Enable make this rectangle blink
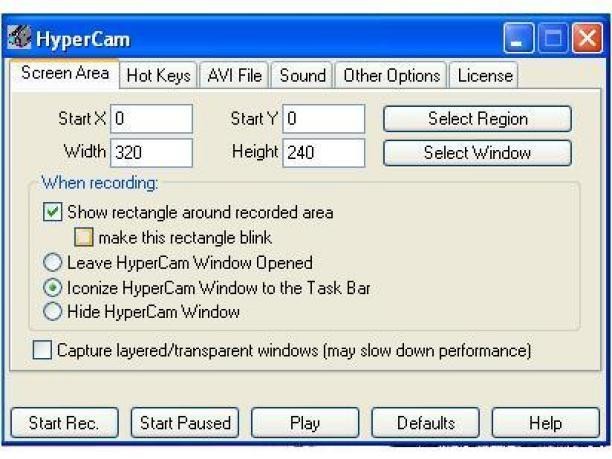Image resolution: width=612 pixels, height=459 pixels. [x=84, y=237]
